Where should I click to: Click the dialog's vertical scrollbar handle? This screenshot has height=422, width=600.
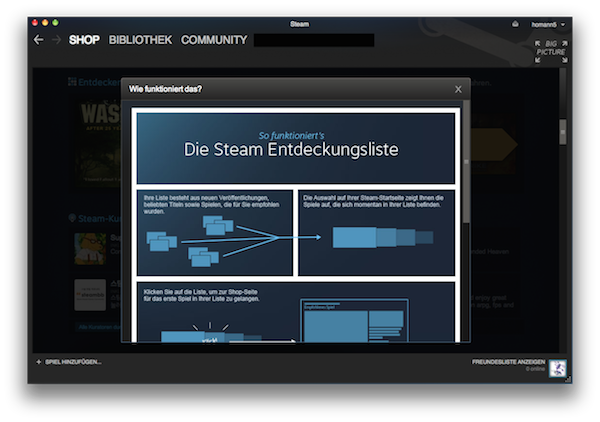[466, 161]
